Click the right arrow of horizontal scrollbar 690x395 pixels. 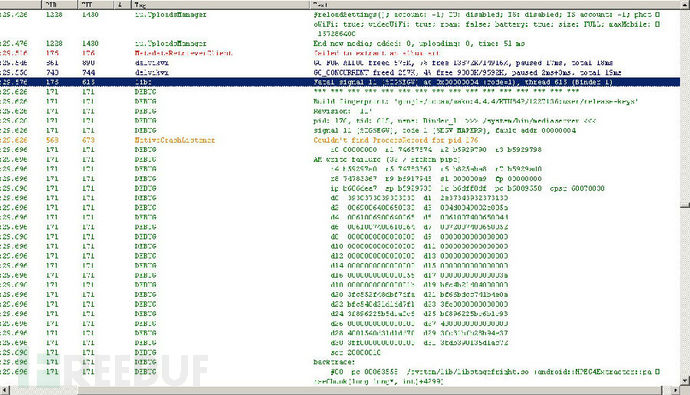pos(676,390)
